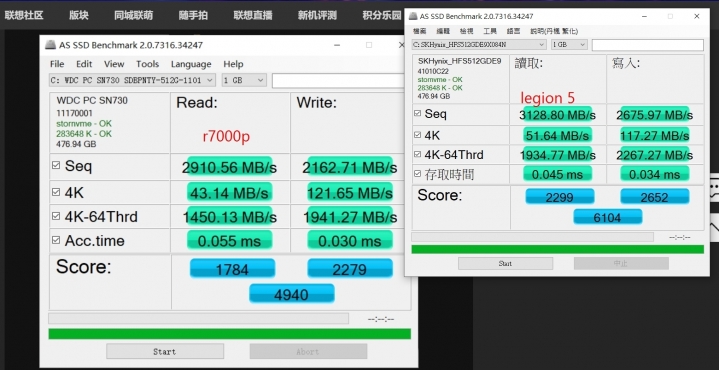
Task: Click the 0.055 ms read access time
Action: click(x=230, y=241)
